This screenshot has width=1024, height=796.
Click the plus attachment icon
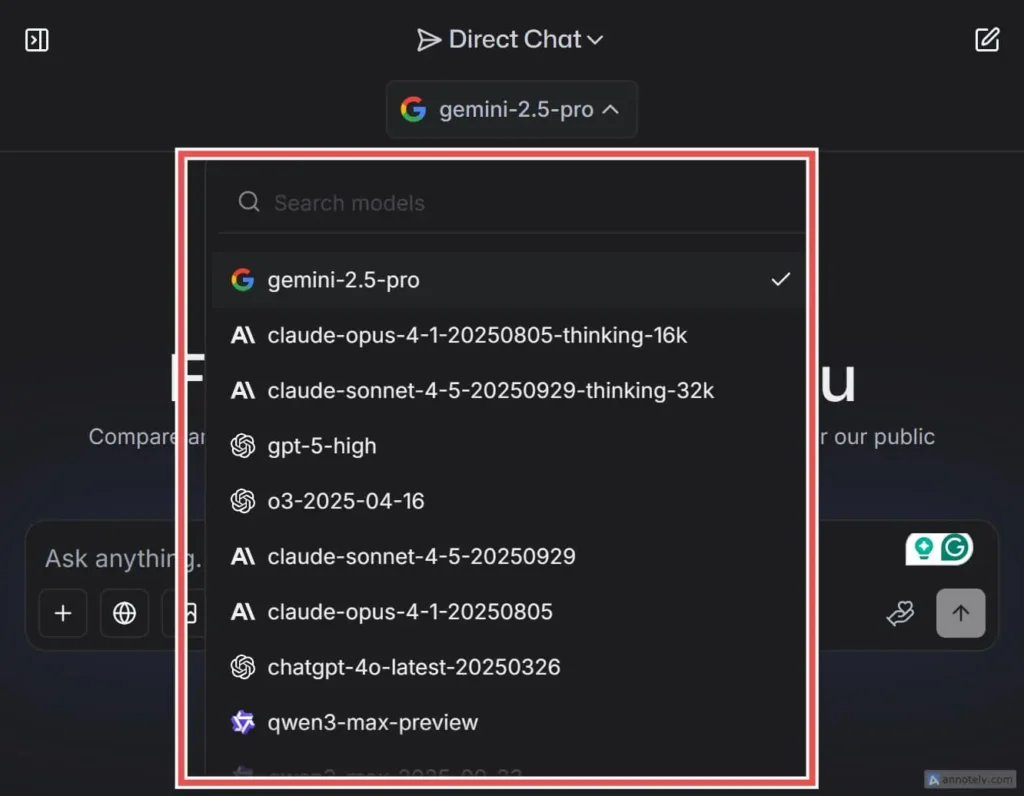point(63,613)
